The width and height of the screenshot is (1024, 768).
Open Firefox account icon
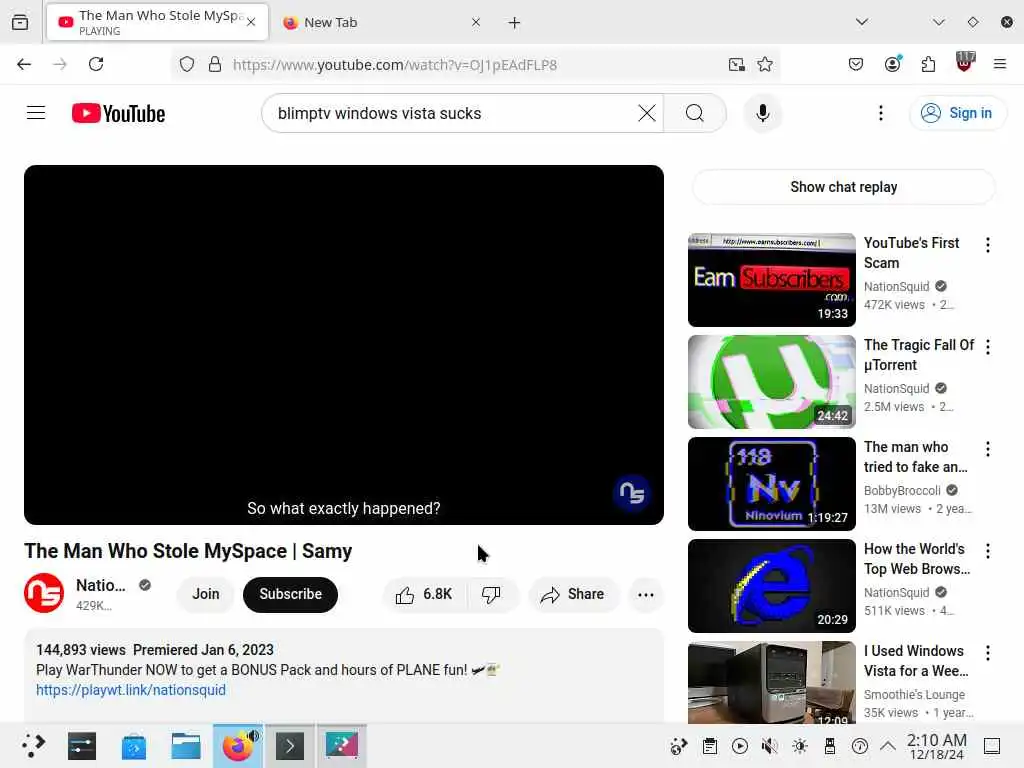coord(893,63)
